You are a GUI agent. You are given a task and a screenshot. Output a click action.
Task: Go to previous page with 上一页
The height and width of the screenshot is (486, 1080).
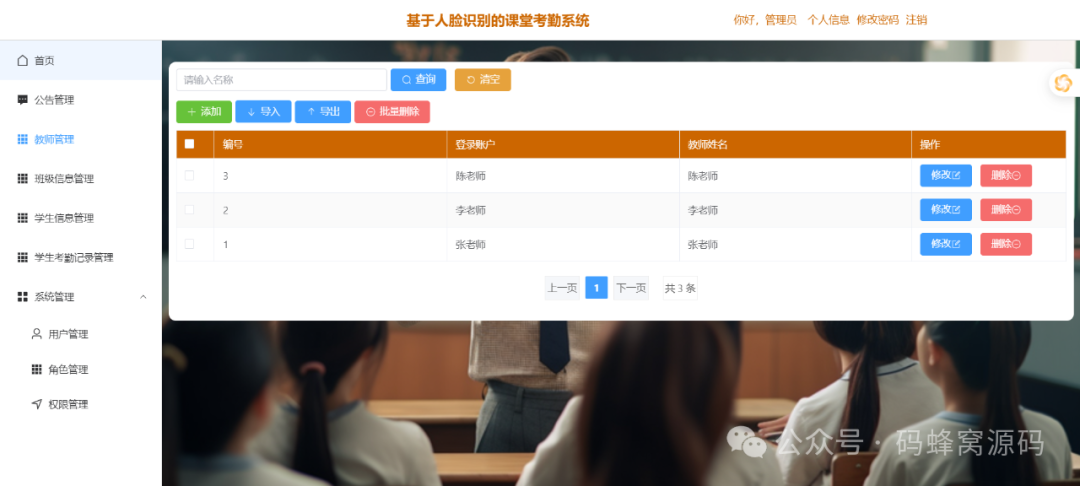[x=562, y=288]
